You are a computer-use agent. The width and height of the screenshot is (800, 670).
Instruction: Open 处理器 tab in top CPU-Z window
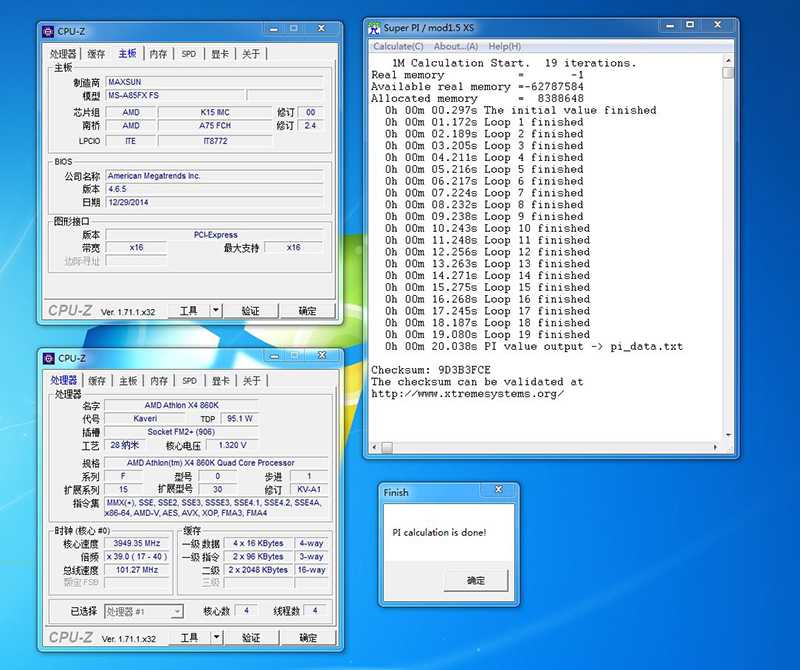pos(63,54)
